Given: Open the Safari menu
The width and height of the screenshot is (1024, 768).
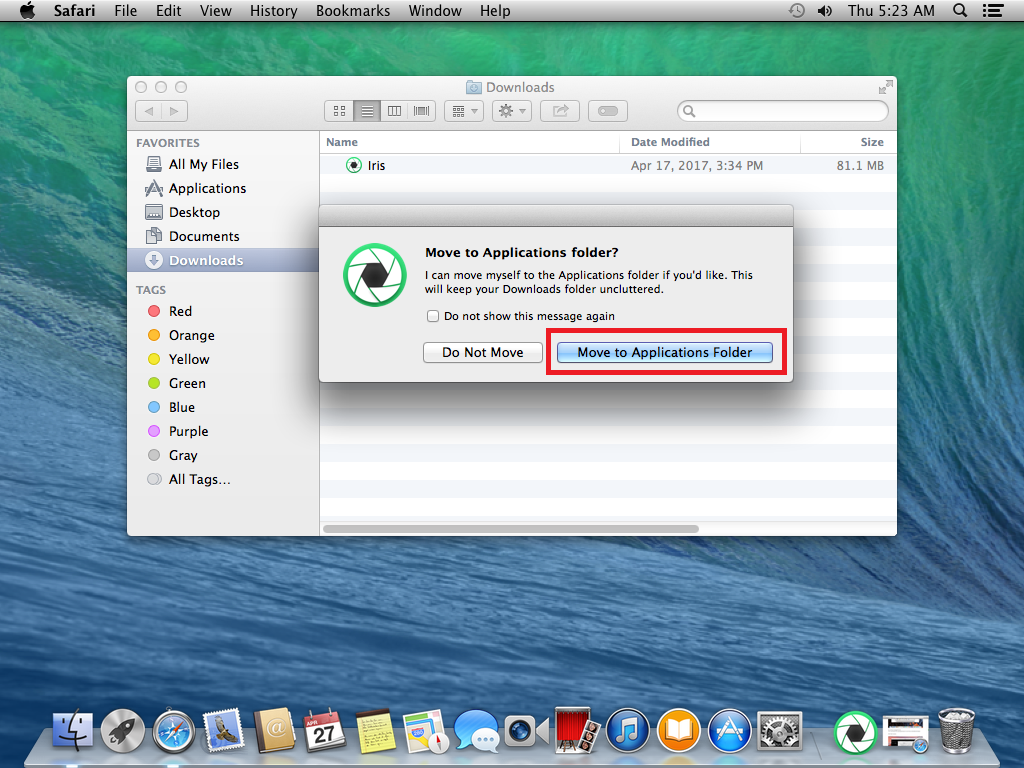Looking at the screenshot, I should pyautogui.click(x=74, y=10).
